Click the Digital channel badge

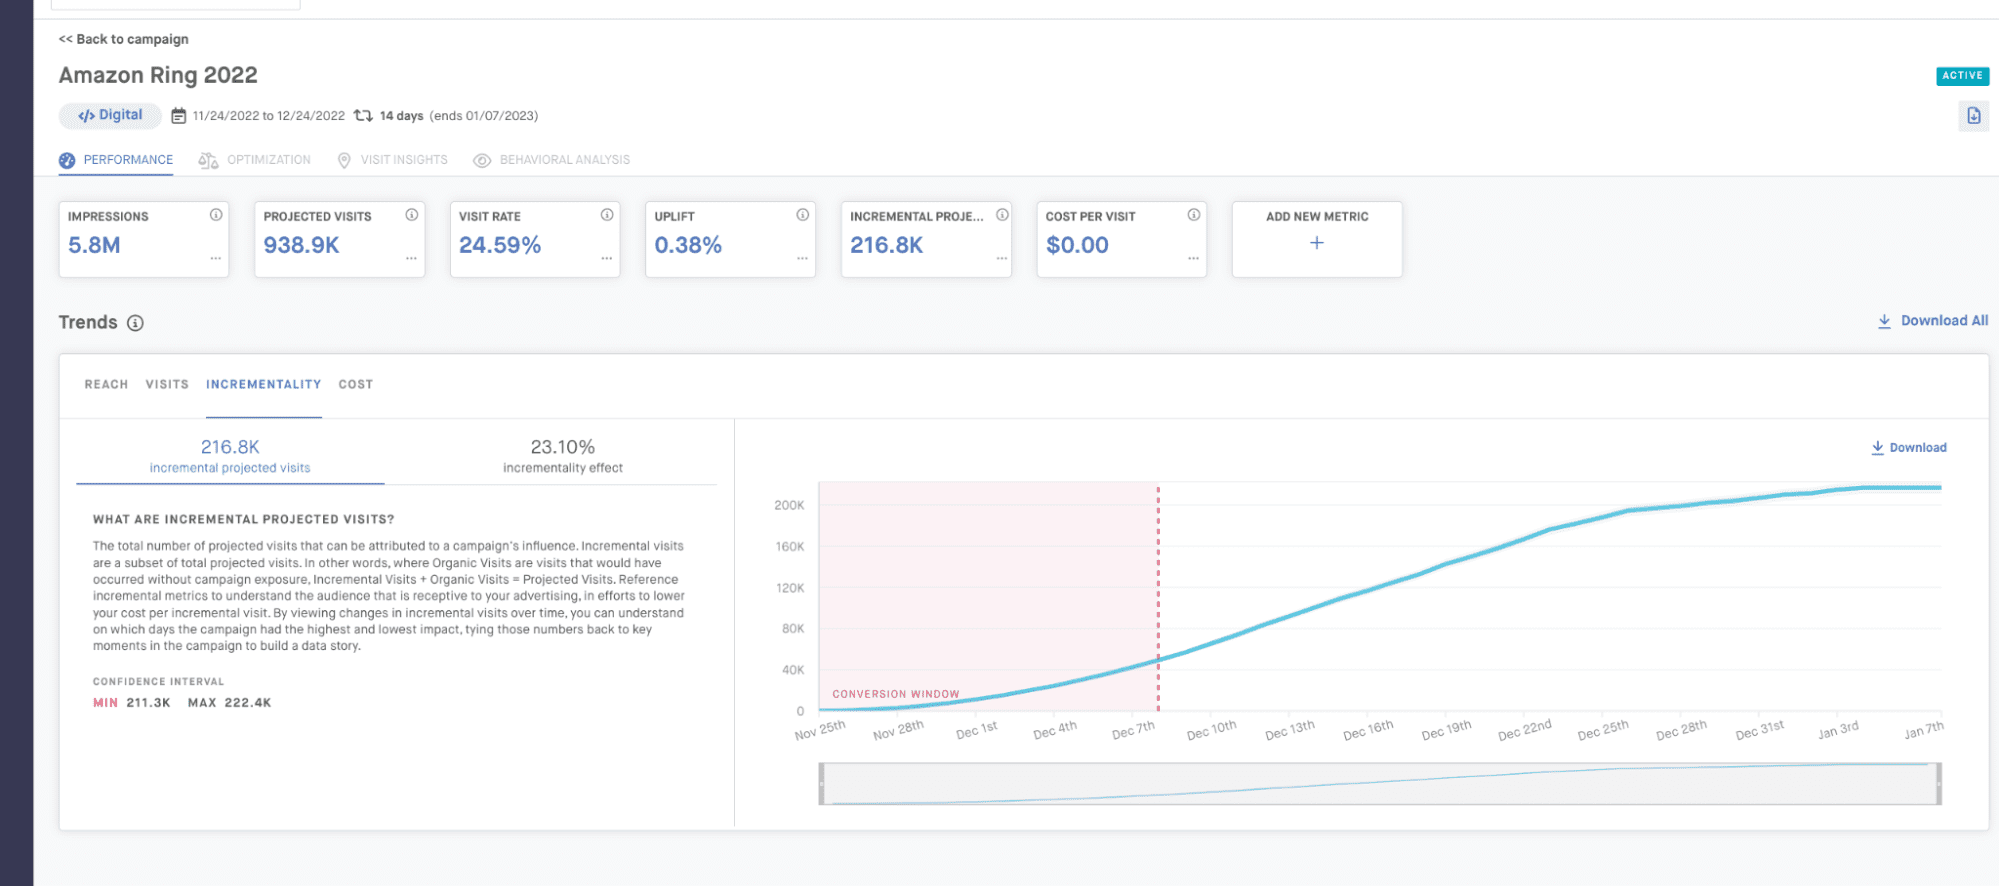click(x=110, y=115)
